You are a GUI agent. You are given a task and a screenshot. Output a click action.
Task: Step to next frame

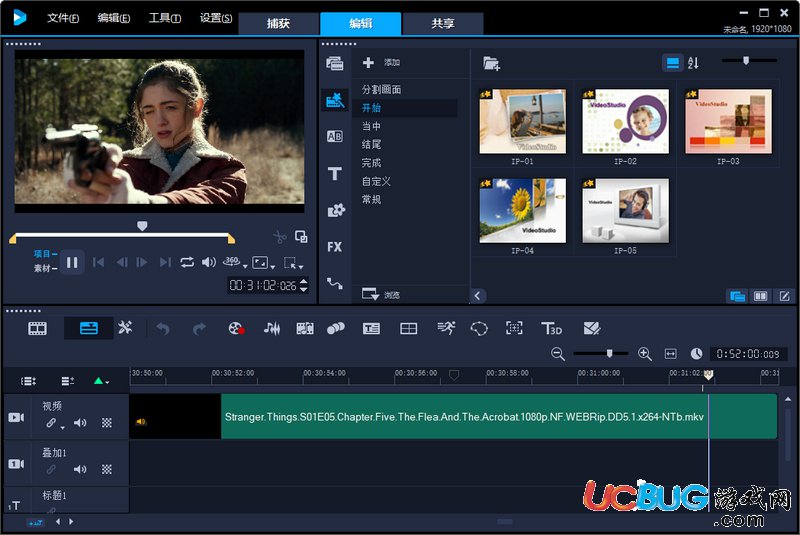(142, 262)
